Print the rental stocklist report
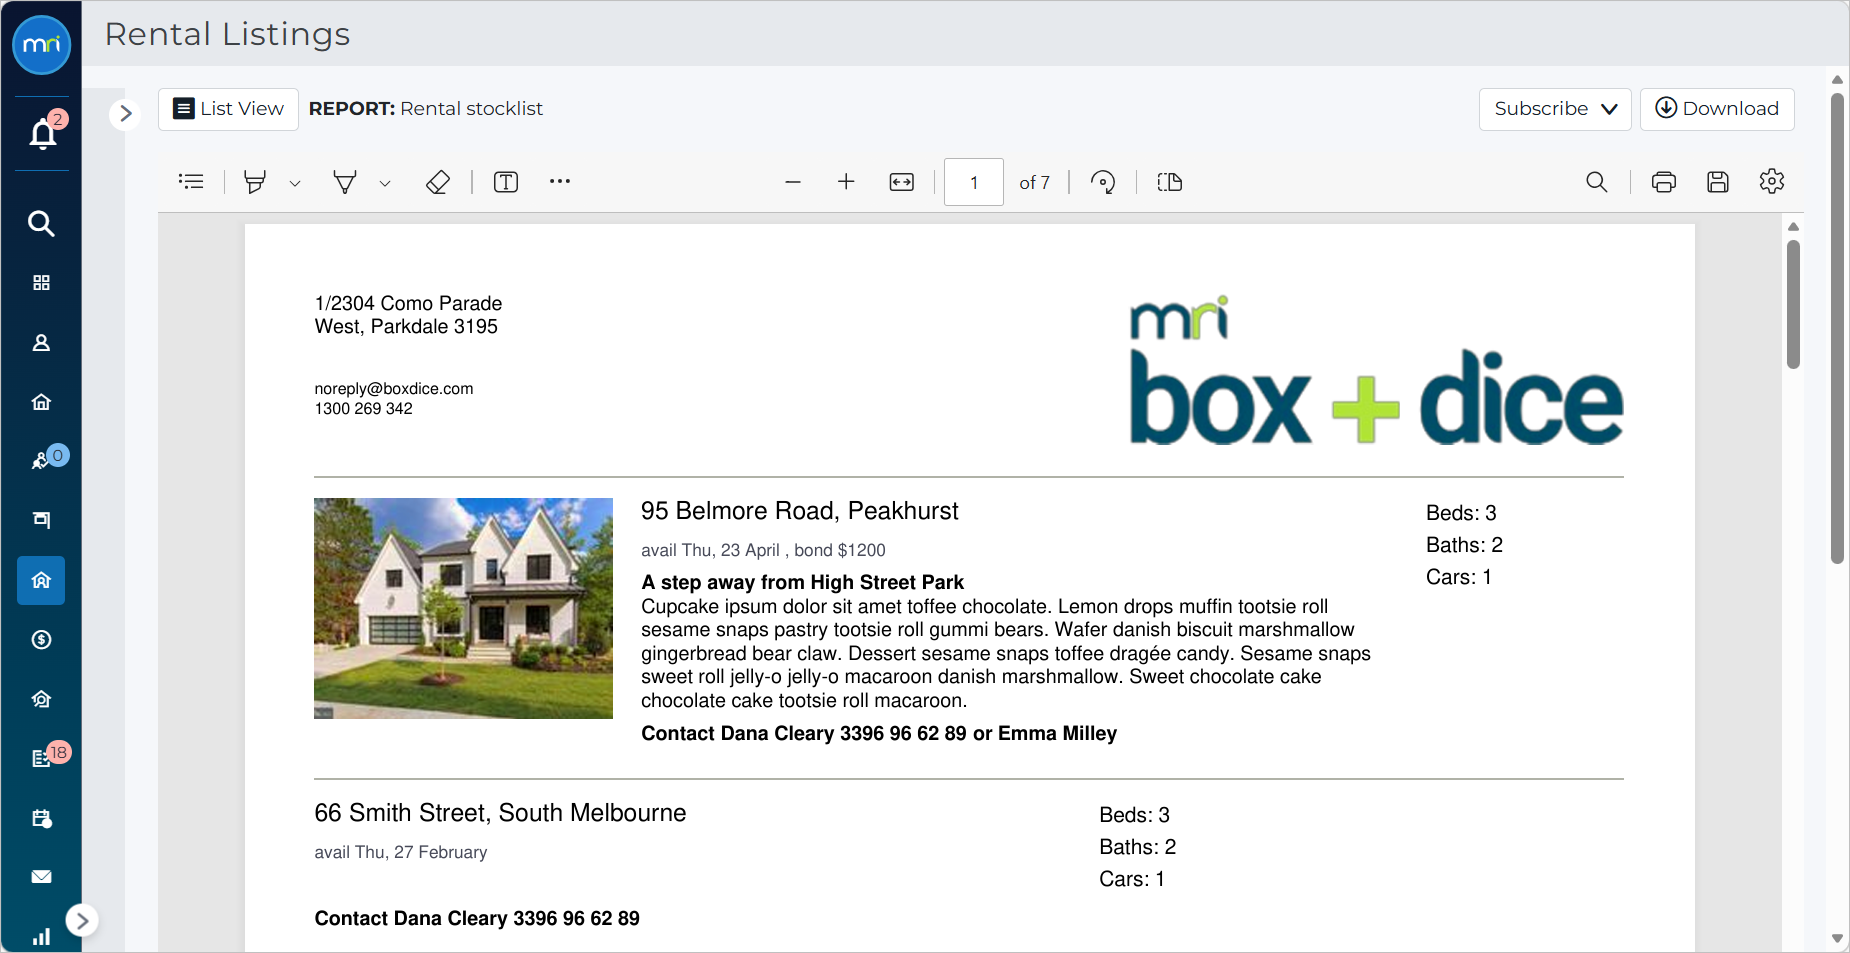The image size is (1850, 953). pyautogui.click(x=1664, y=182)
